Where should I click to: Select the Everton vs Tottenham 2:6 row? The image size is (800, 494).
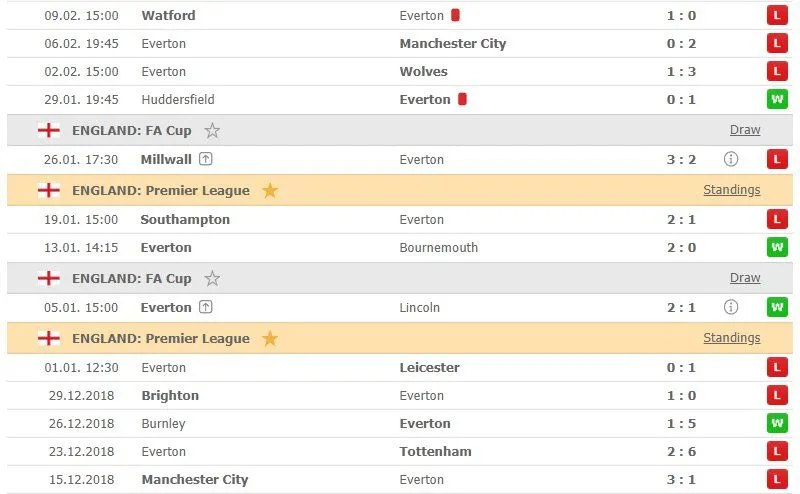[x=400, y=451]
